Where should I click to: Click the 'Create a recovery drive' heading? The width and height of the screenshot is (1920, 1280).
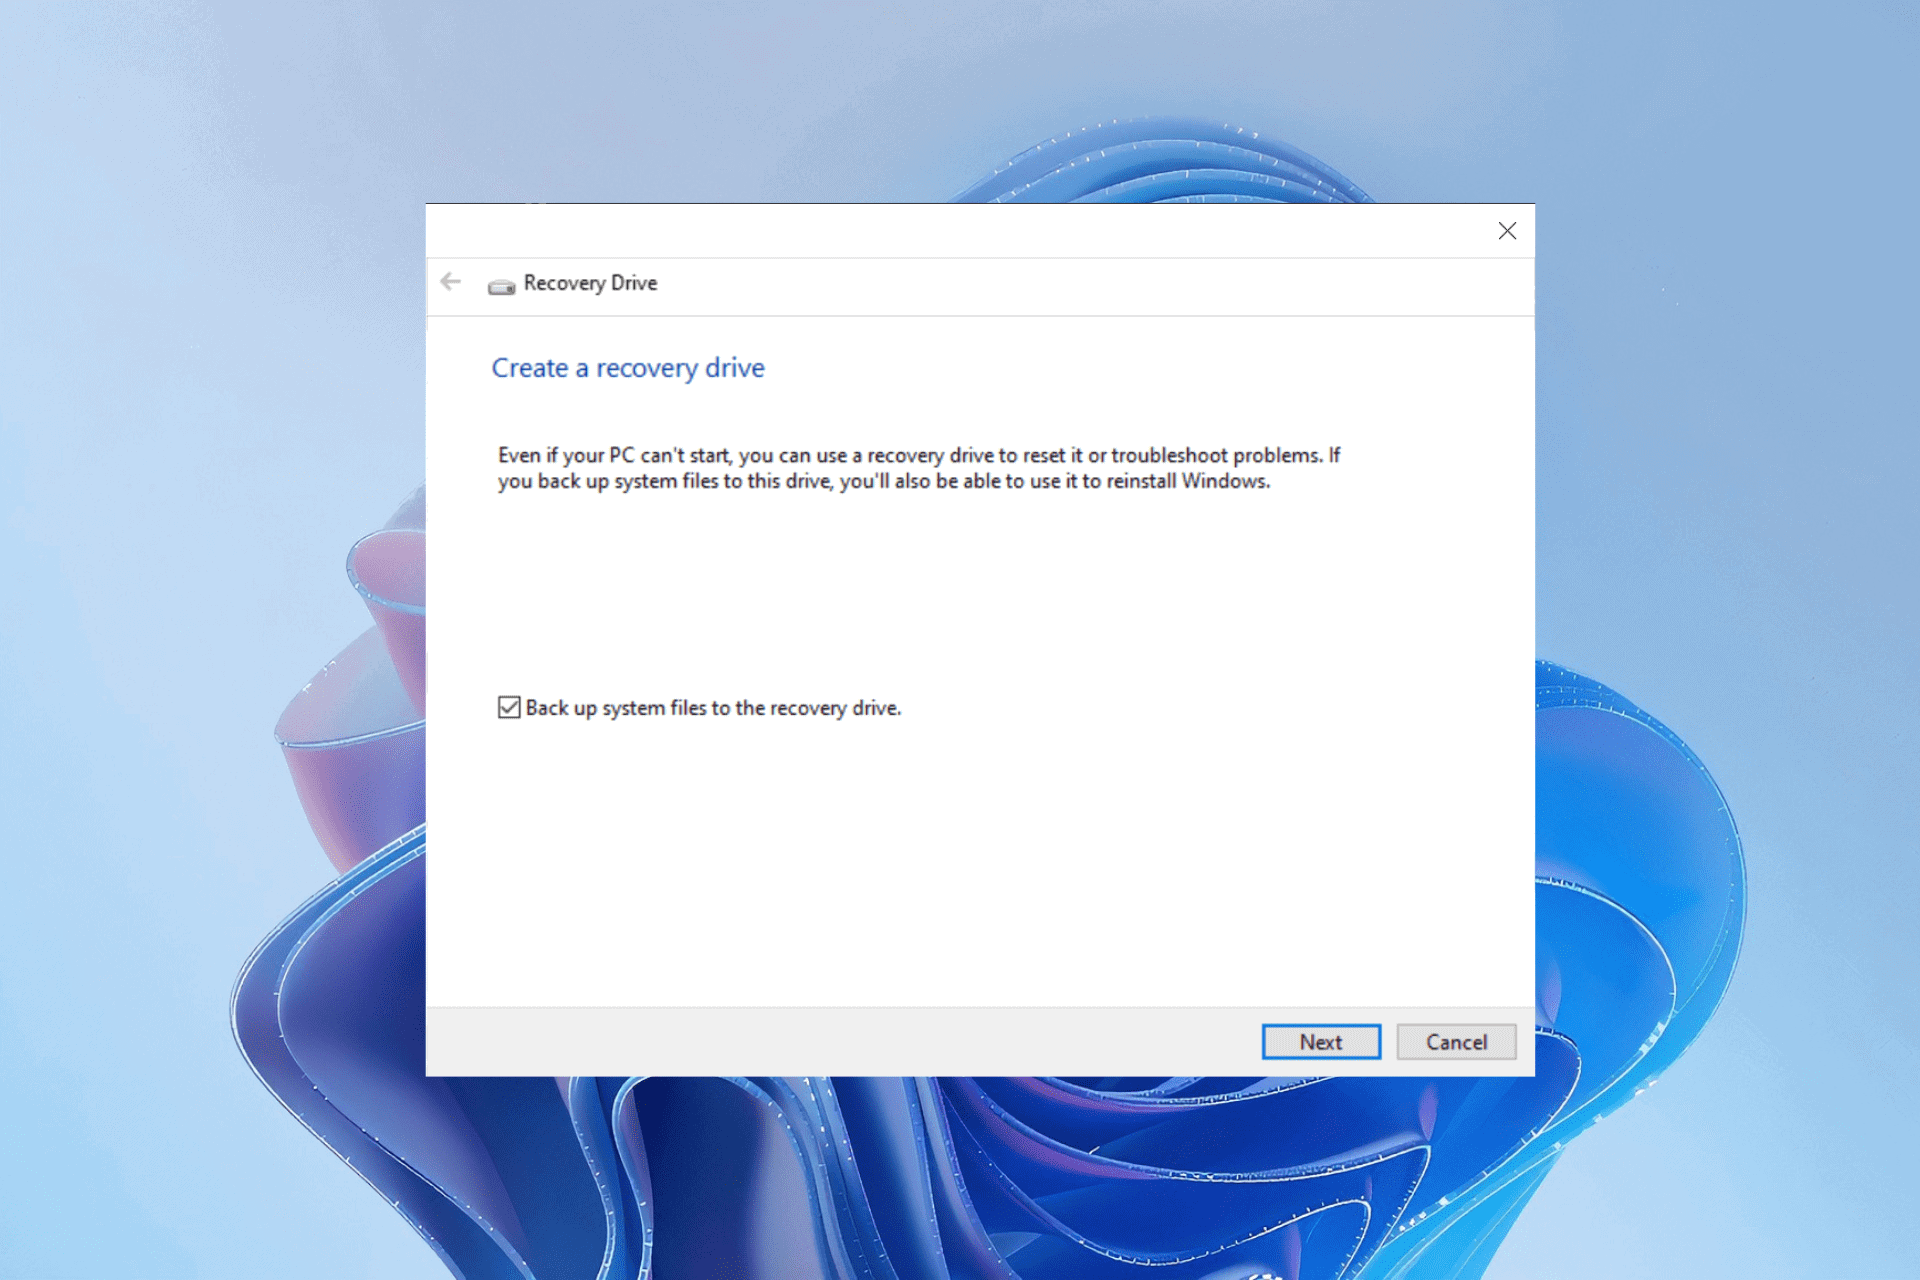point(628,368)
